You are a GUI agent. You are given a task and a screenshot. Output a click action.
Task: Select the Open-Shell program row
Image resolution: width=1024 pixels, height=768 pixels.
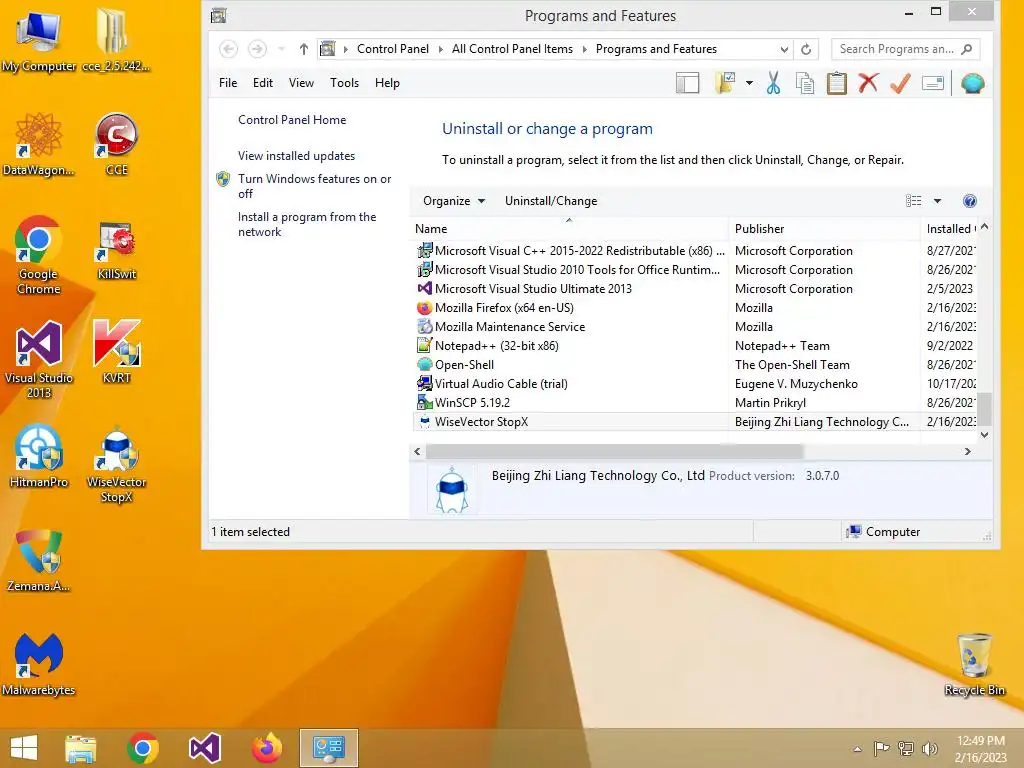694,364
